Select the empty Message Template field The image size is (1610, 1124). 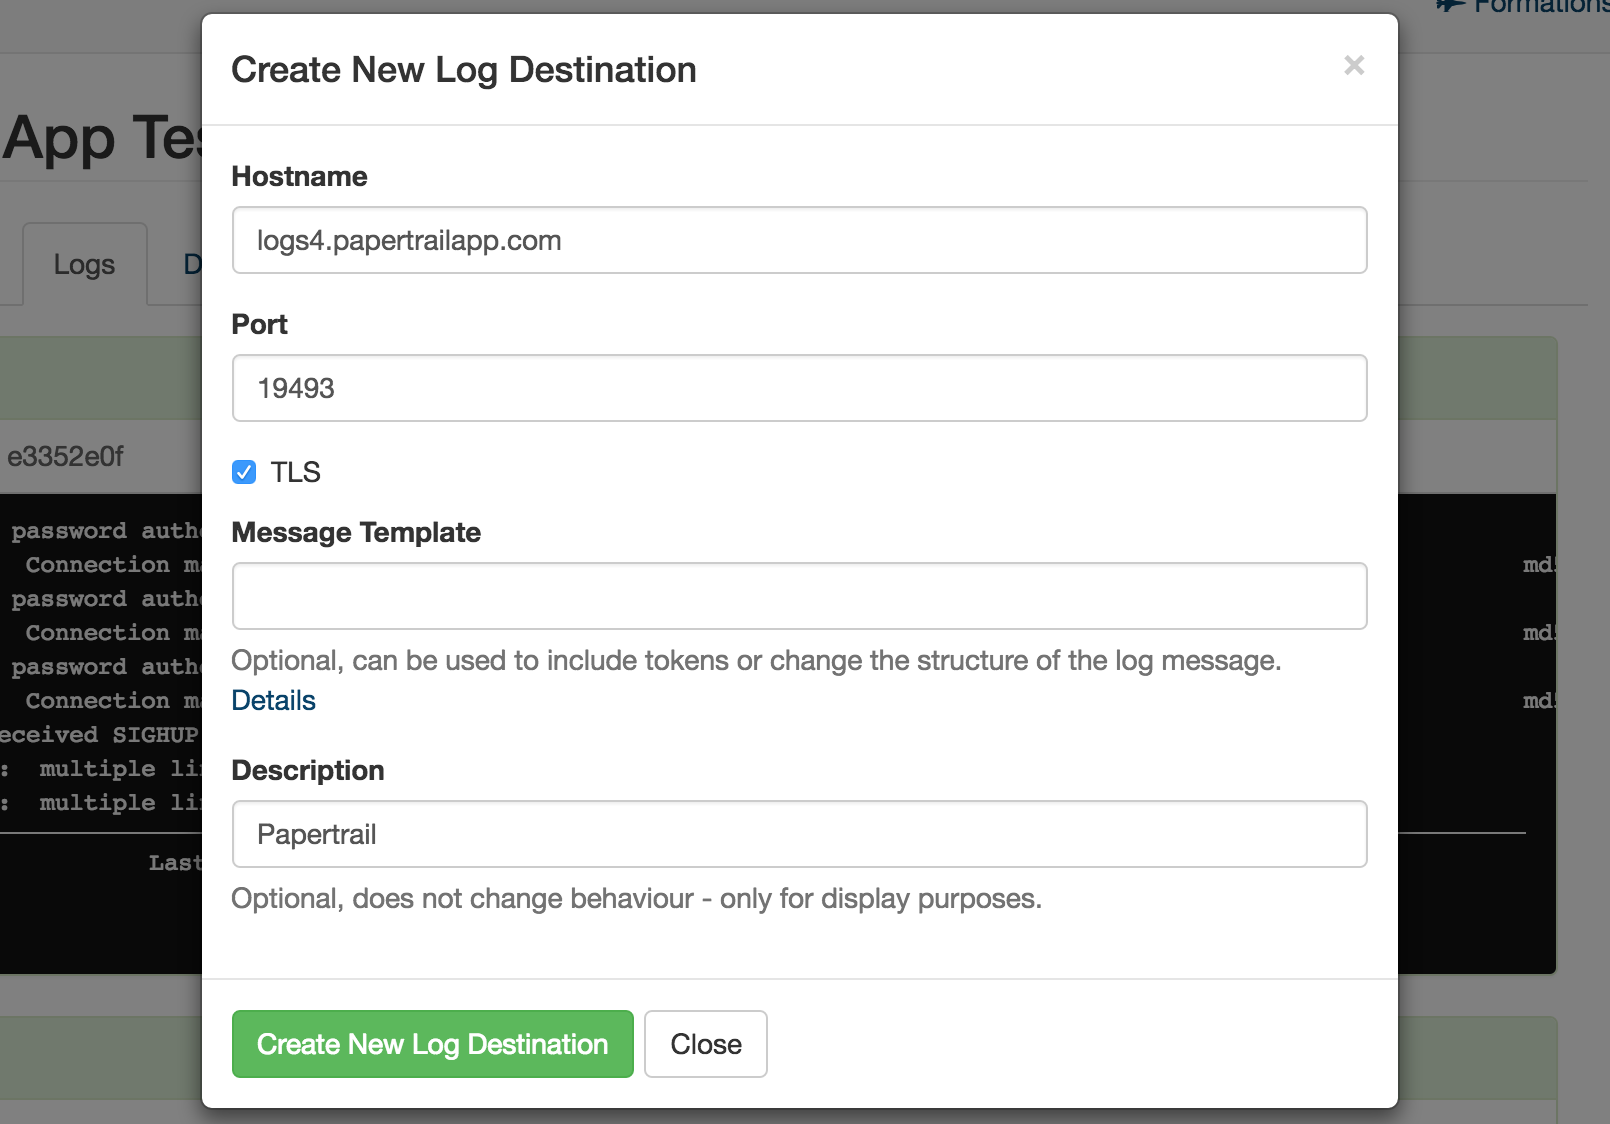[x=799, y=597]
